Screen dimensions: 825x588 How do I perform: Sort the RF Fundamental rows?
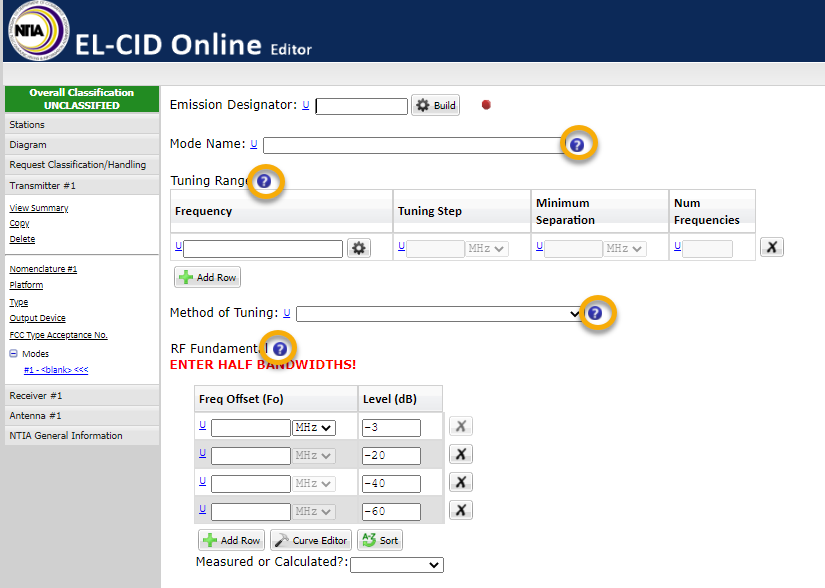click(380, 540)
